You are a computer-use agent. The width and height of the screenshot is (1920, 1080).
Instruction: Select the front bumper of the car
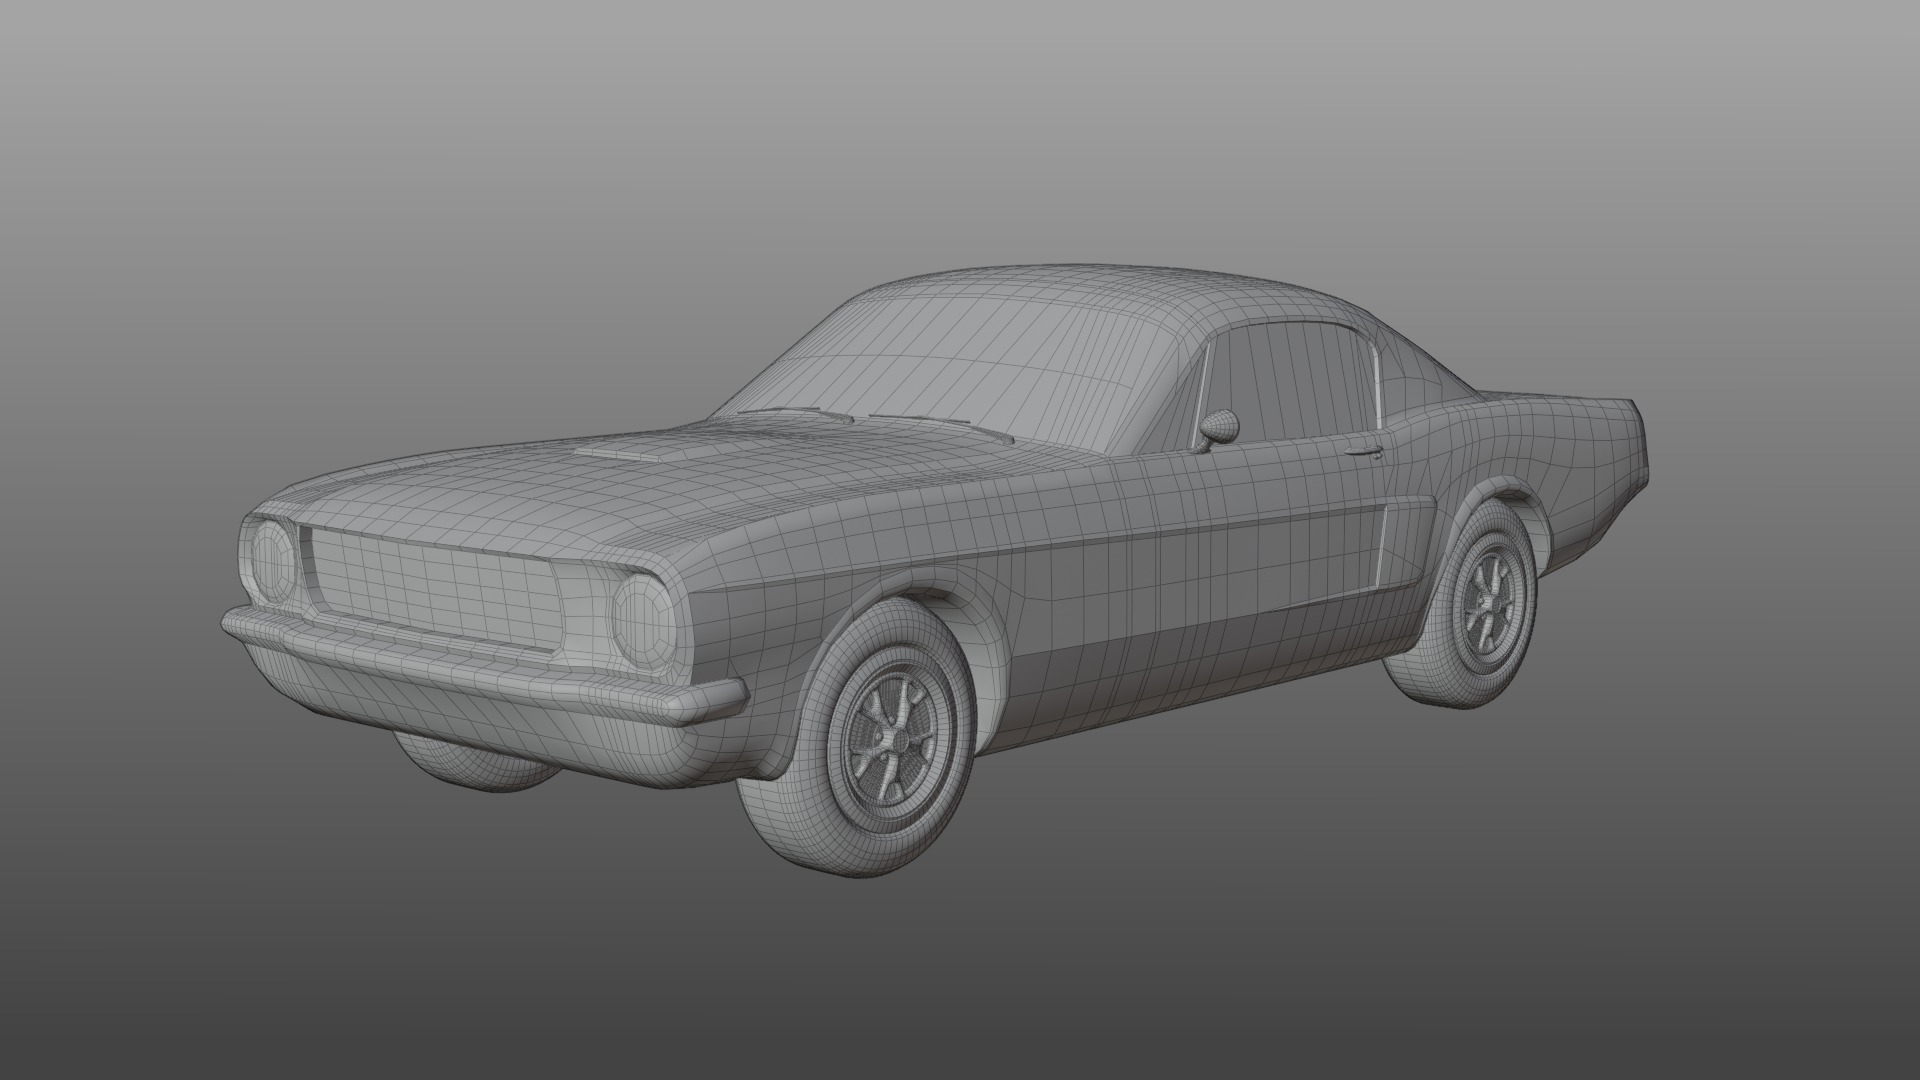pos(484,664)
